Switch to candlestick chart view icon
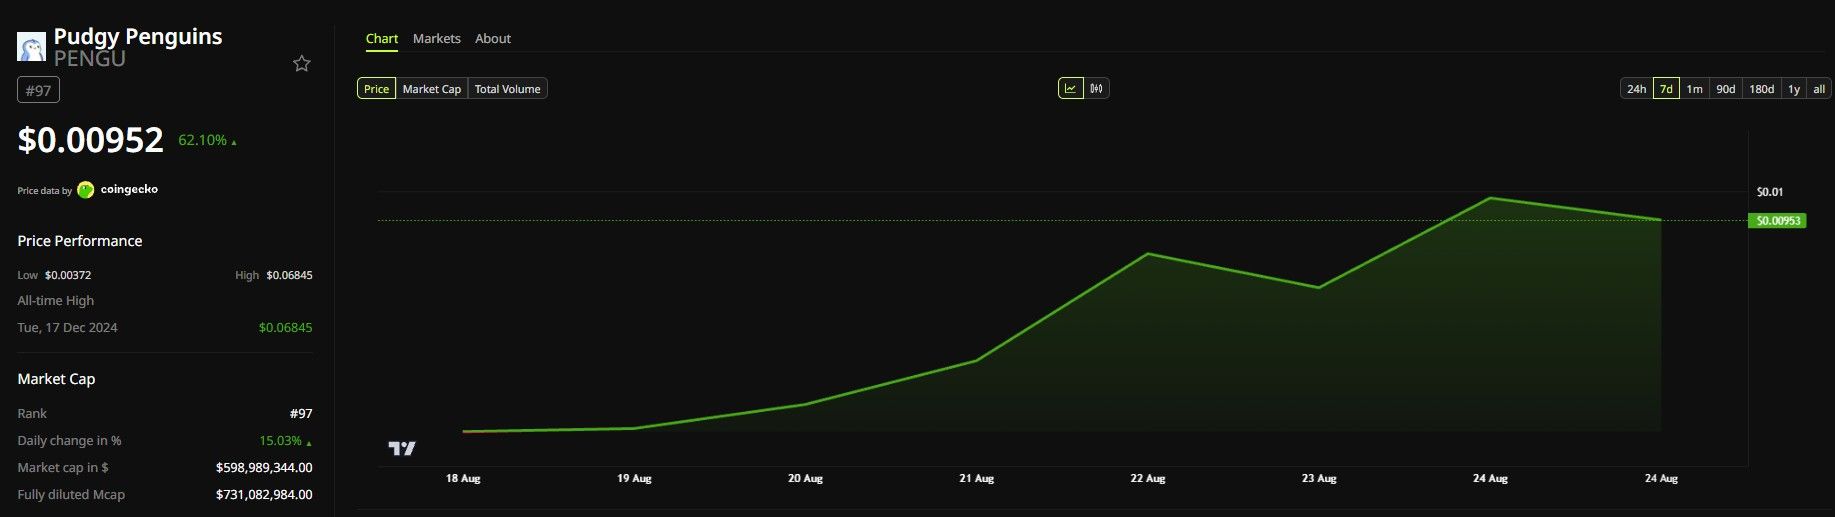This screenshot has height=517, width=1835. click(x=1097, y=89)
